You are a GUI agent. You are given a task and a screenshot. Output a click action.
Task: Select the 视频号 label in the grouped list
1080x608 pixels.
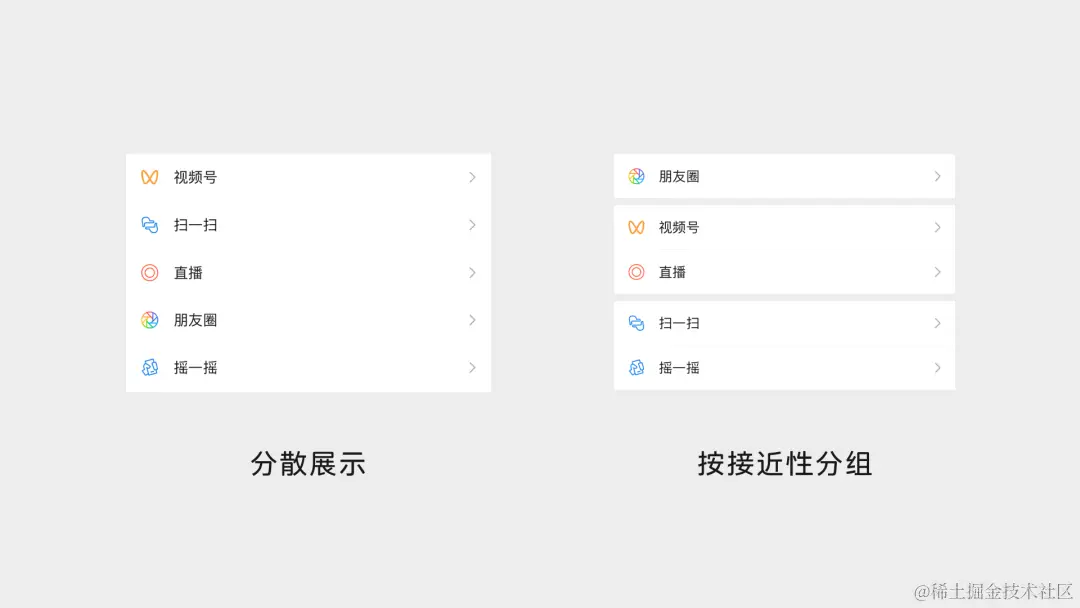[x=679, y=227]
